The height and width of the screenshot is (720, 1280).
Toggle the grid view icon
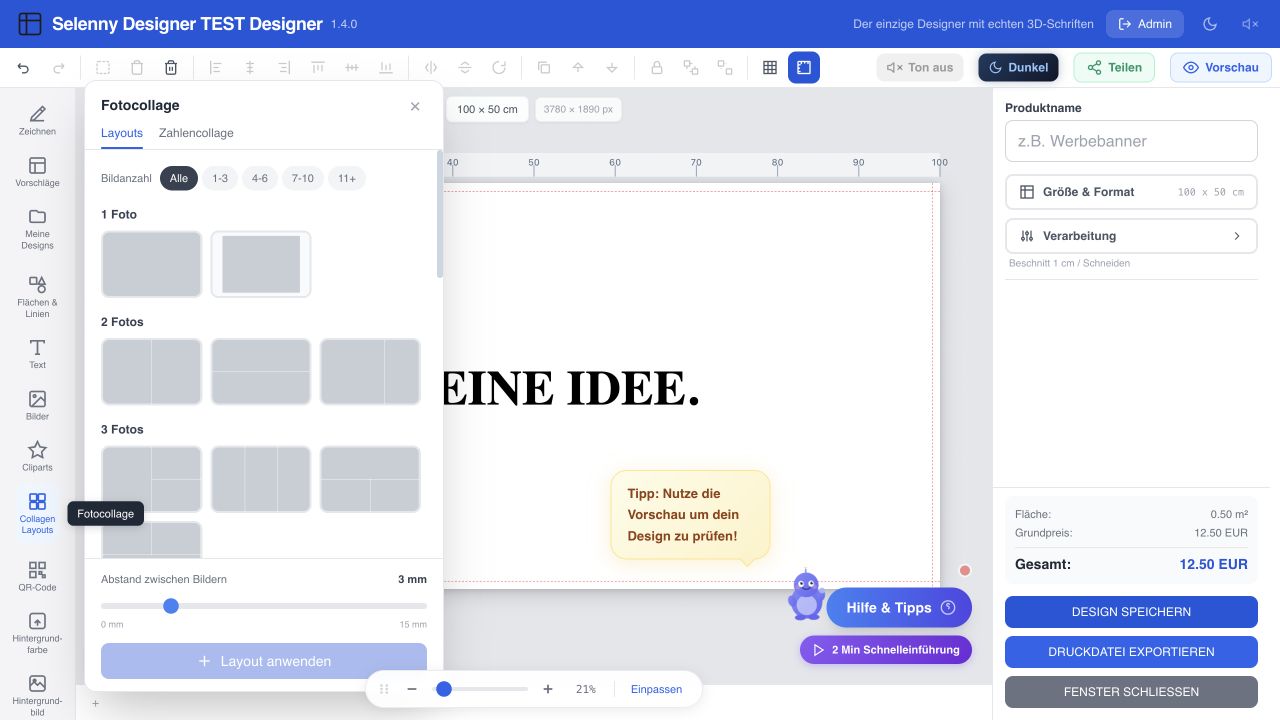click(770, 68)
